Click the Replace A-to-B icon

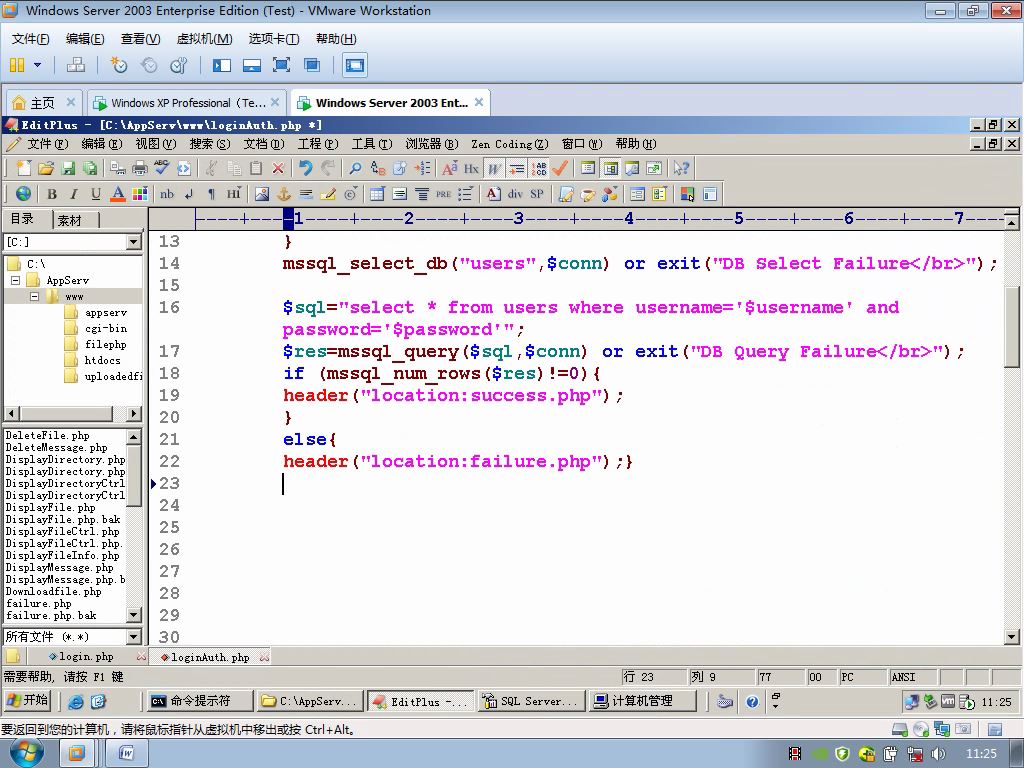(377, 168)
